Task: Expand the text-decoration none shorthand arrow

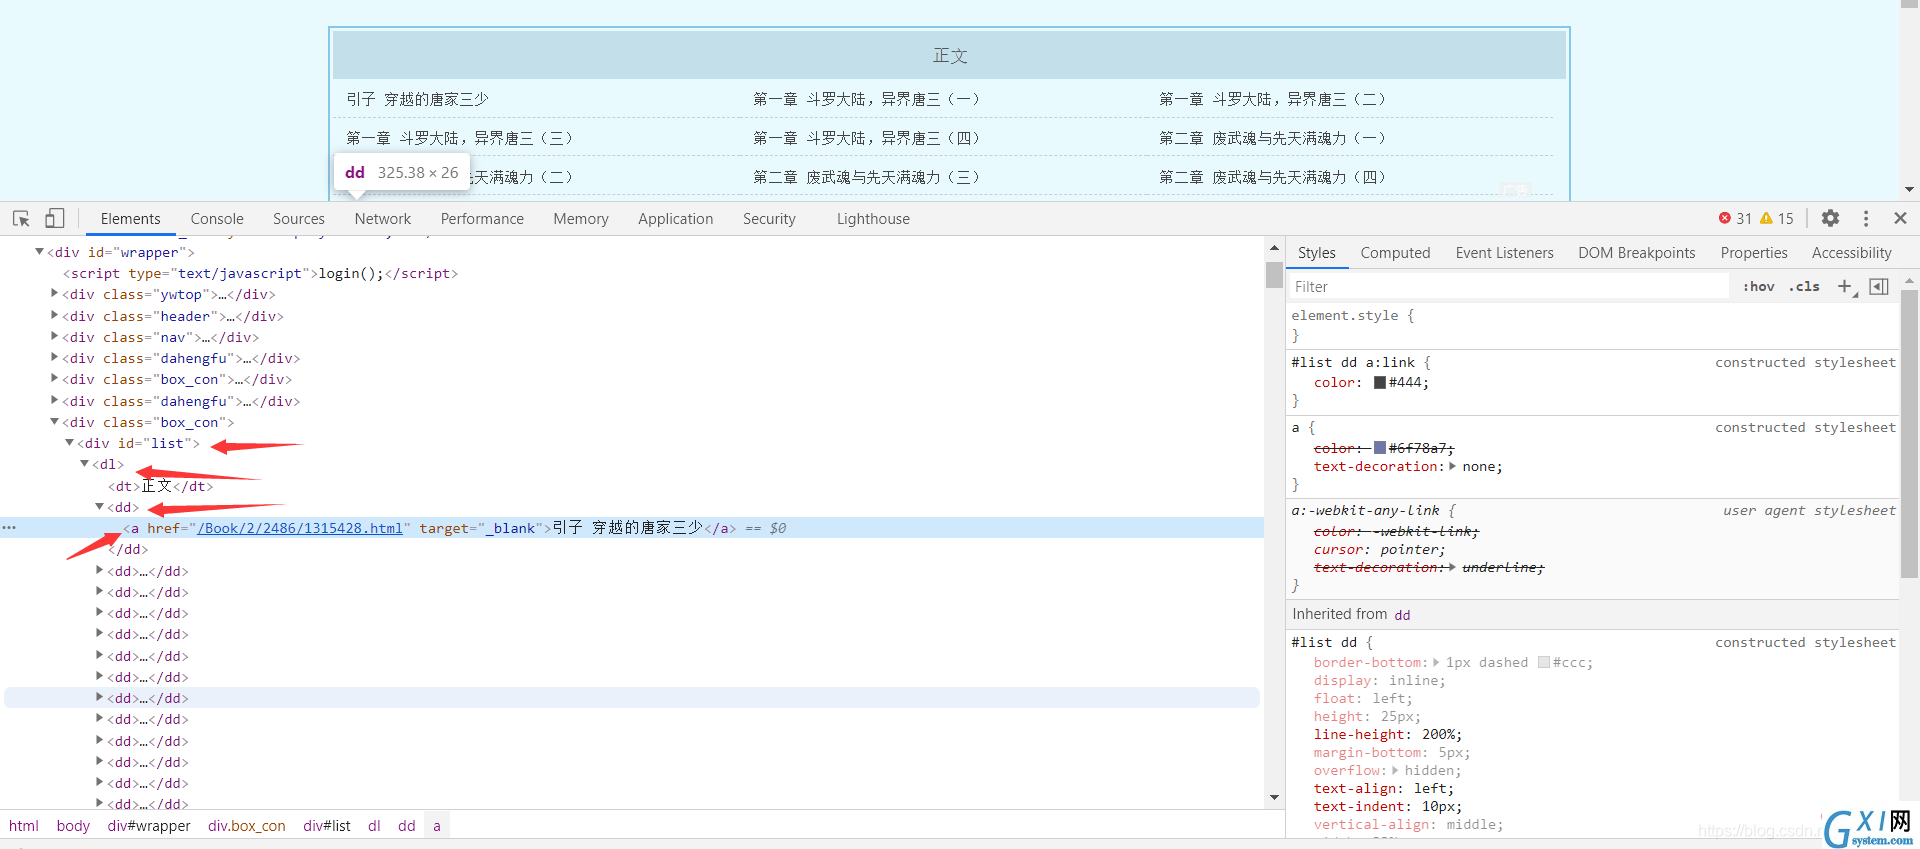Action: point(1453,466)
